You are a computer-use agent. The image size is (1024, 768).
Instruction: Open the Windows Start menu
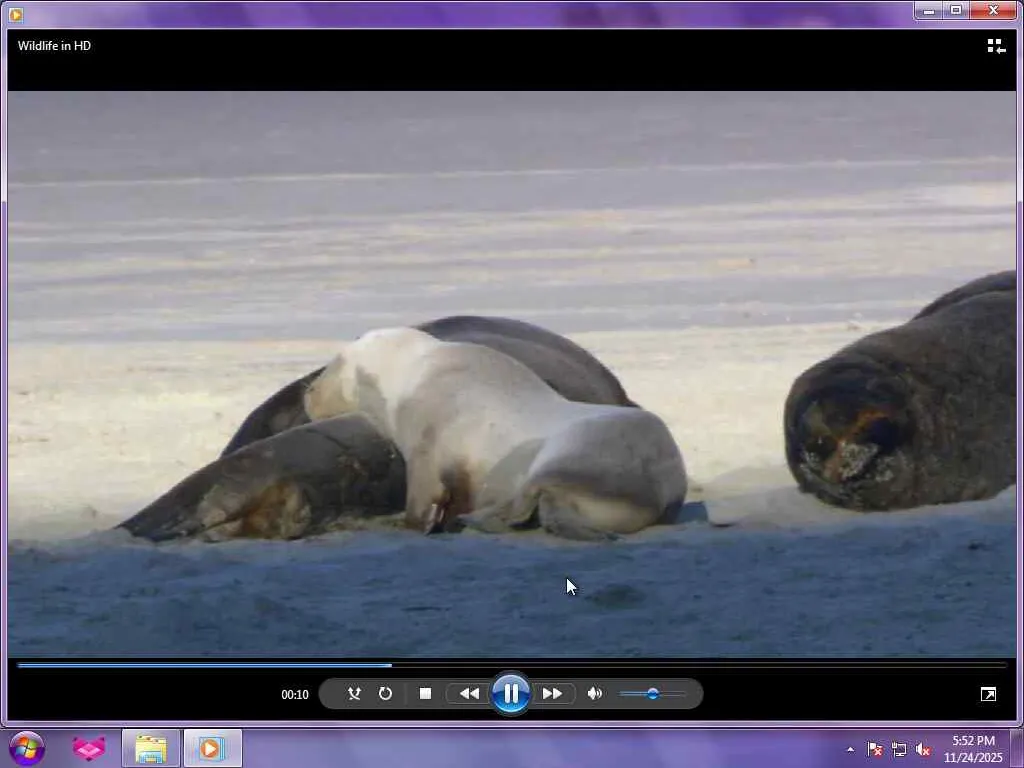click(x=27, y=748)
